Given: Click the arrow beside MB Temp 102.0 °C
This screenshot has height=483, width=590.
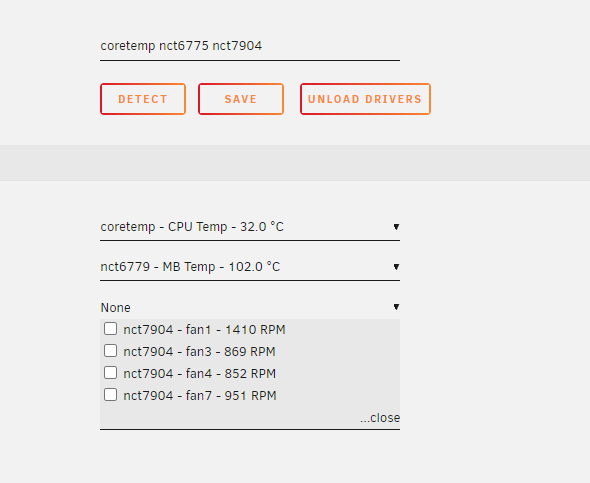Looking at the screenshot, I should [x=396, y=267].
